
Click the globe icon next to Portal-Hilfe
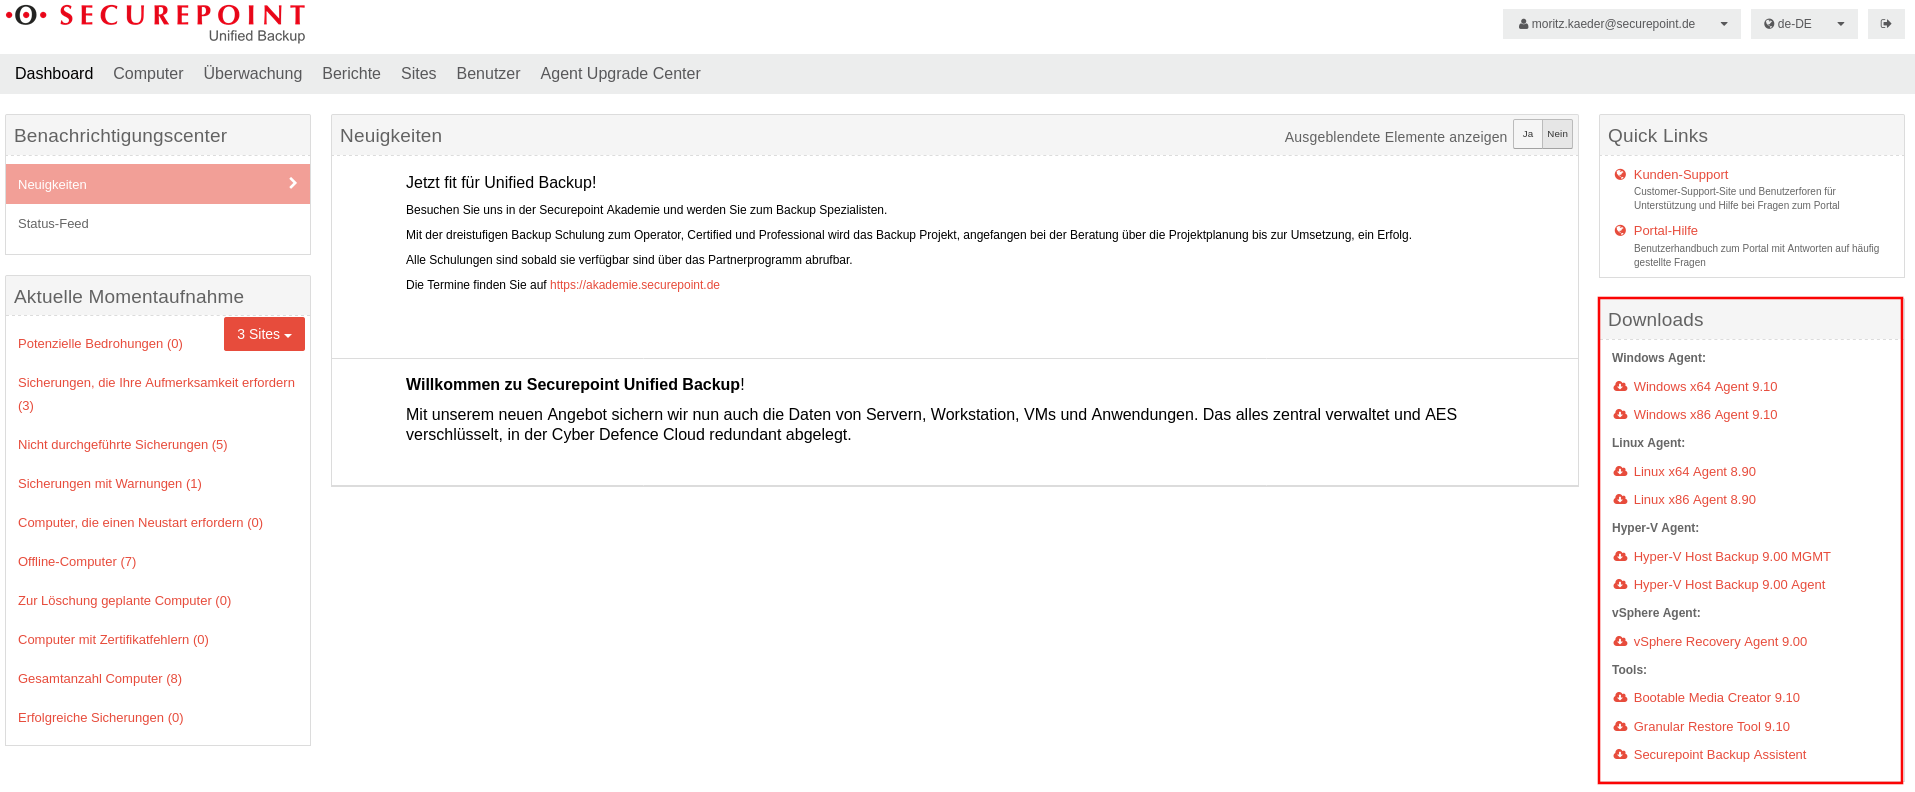coord(1620,230)
